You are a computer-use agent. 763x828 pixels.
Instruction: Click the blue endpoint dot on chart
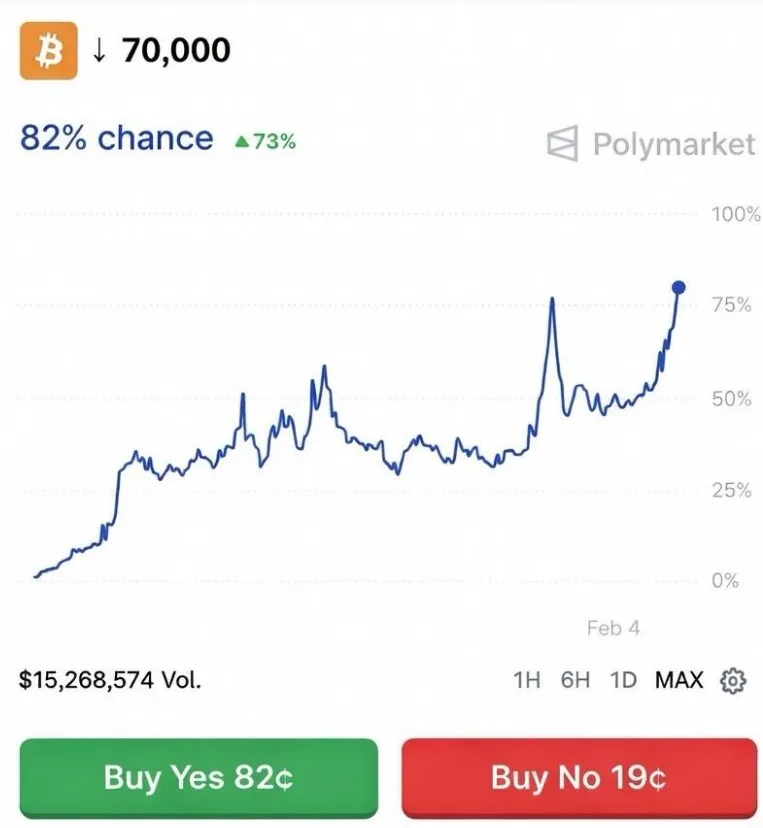pyautogui.click(x=679, y=288)
